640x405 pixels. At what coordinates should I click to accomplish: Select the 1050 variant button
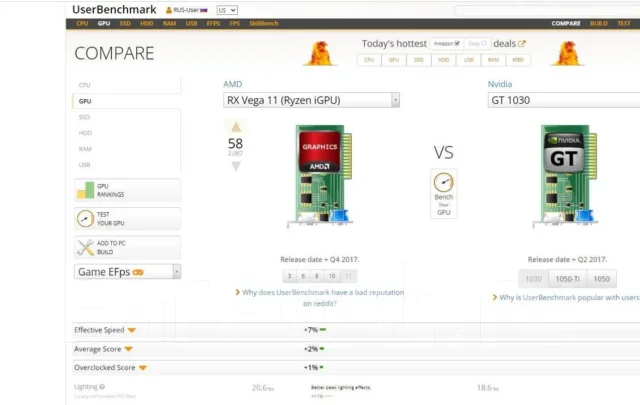(602, 279)
